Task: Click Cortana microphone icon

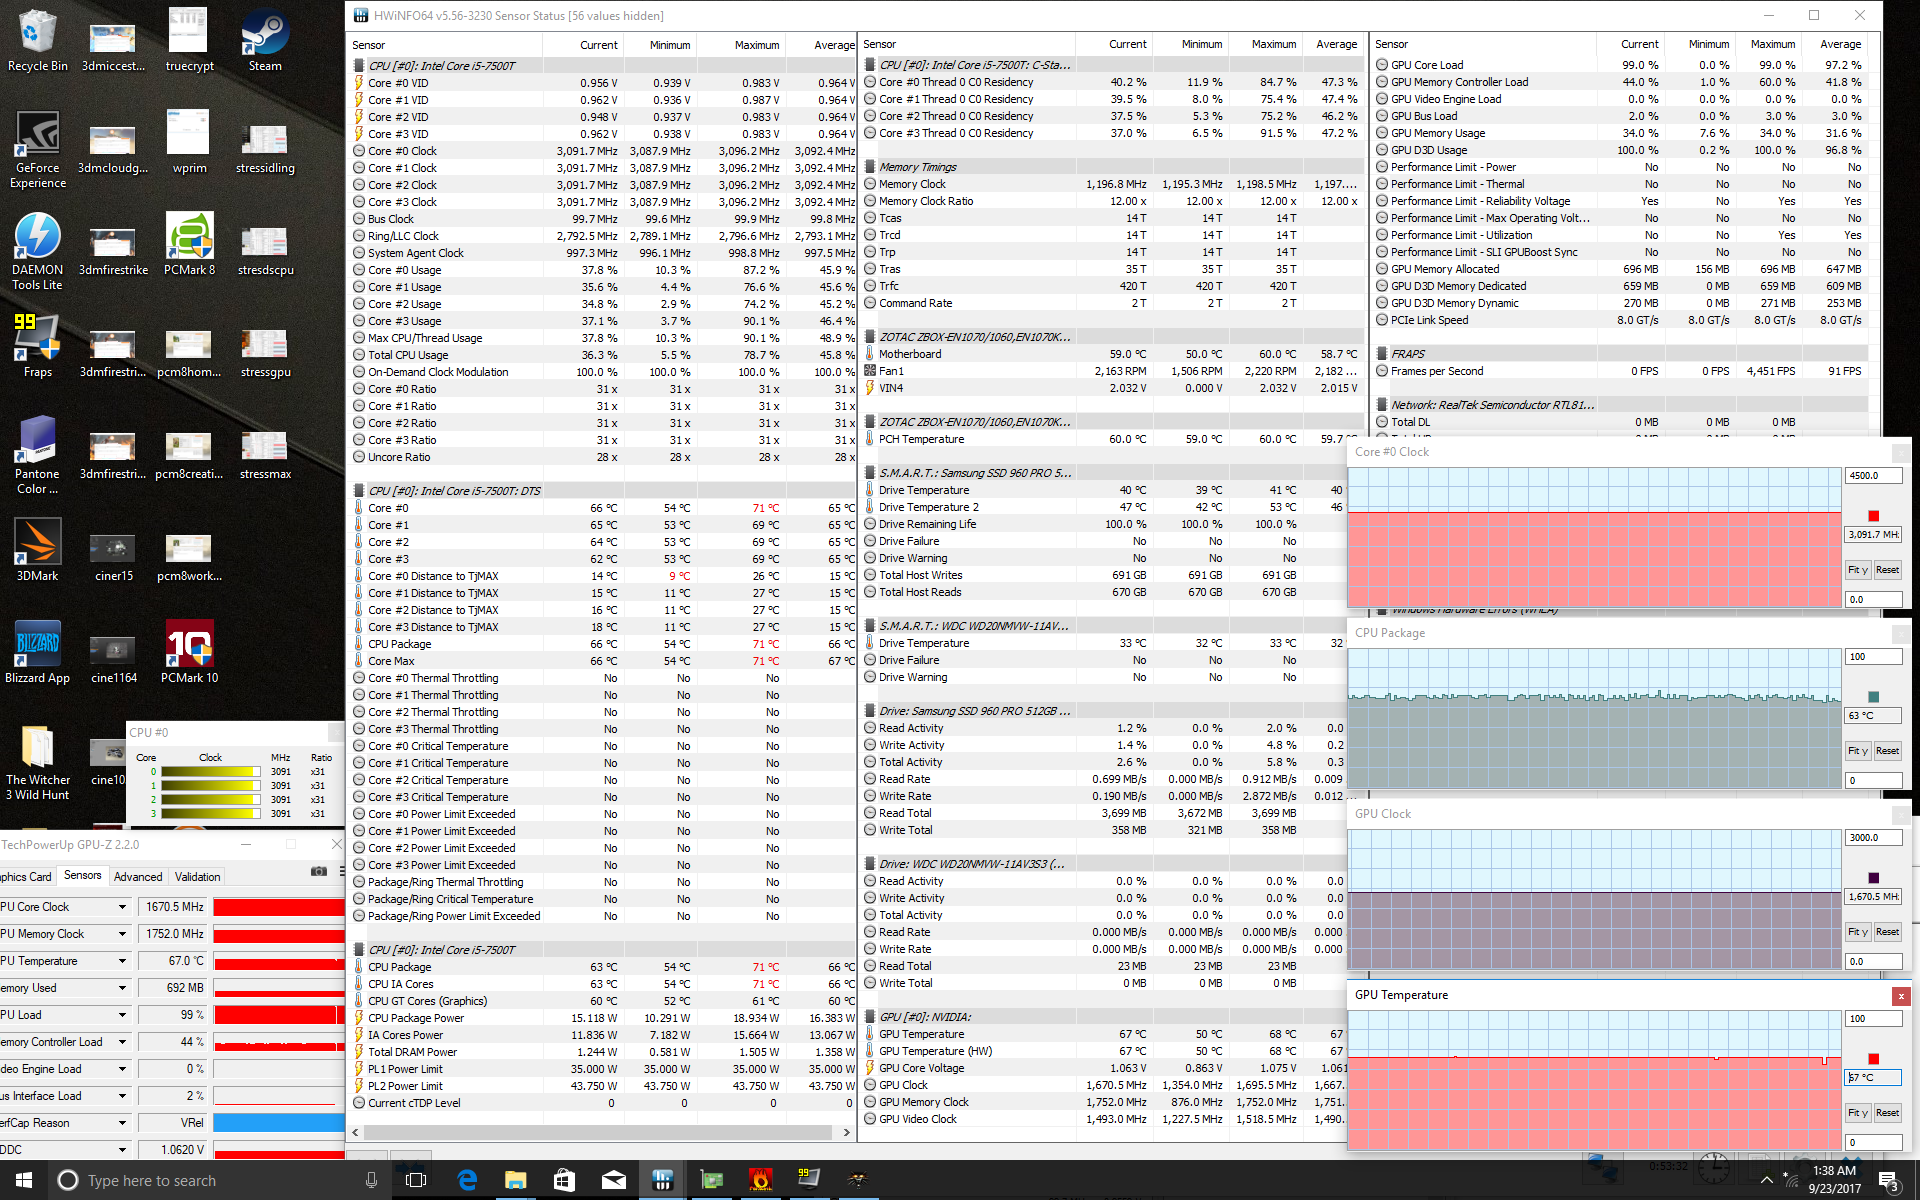Action: [371, 1180]
